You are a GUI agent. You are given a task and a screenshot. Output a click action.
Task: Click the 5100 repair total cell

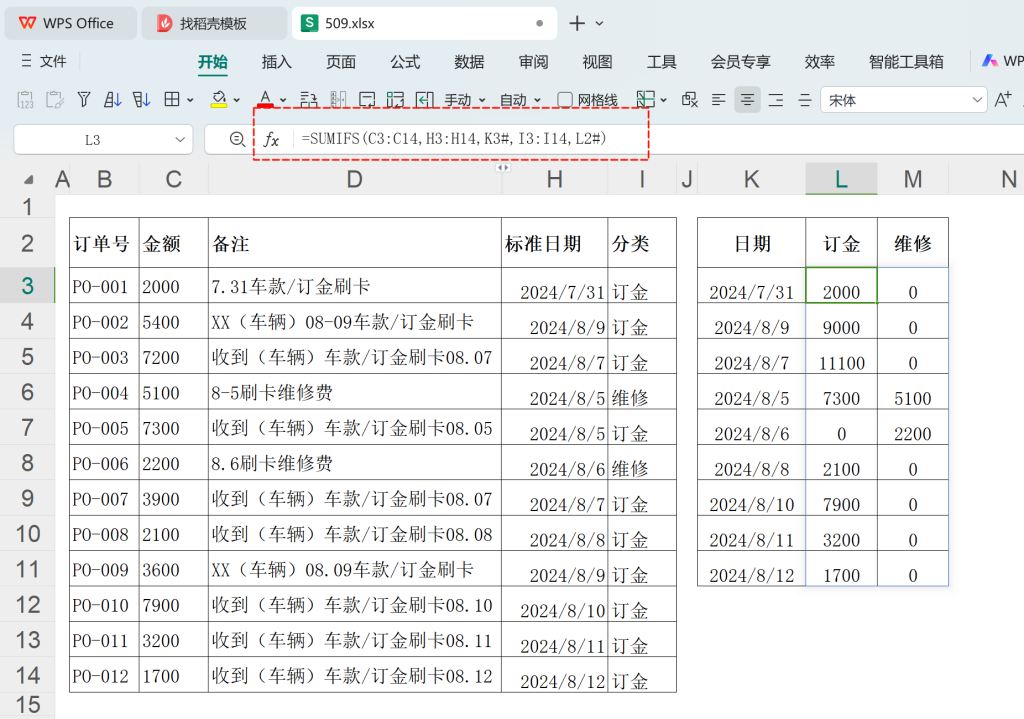pos(912,392)
